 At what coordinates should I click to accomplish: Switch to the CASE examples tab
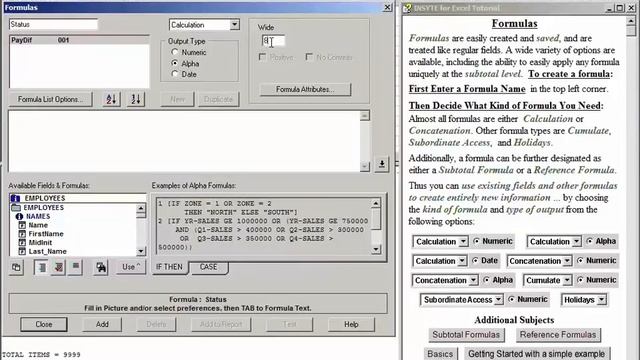click(208, 267)
